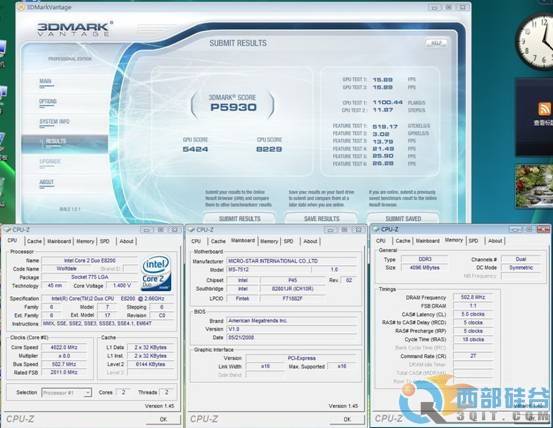The height and width of the screenshot is (428, 553).
Task: Switch to About tab in second CPU-Z
Action: (x=310, y=241)
